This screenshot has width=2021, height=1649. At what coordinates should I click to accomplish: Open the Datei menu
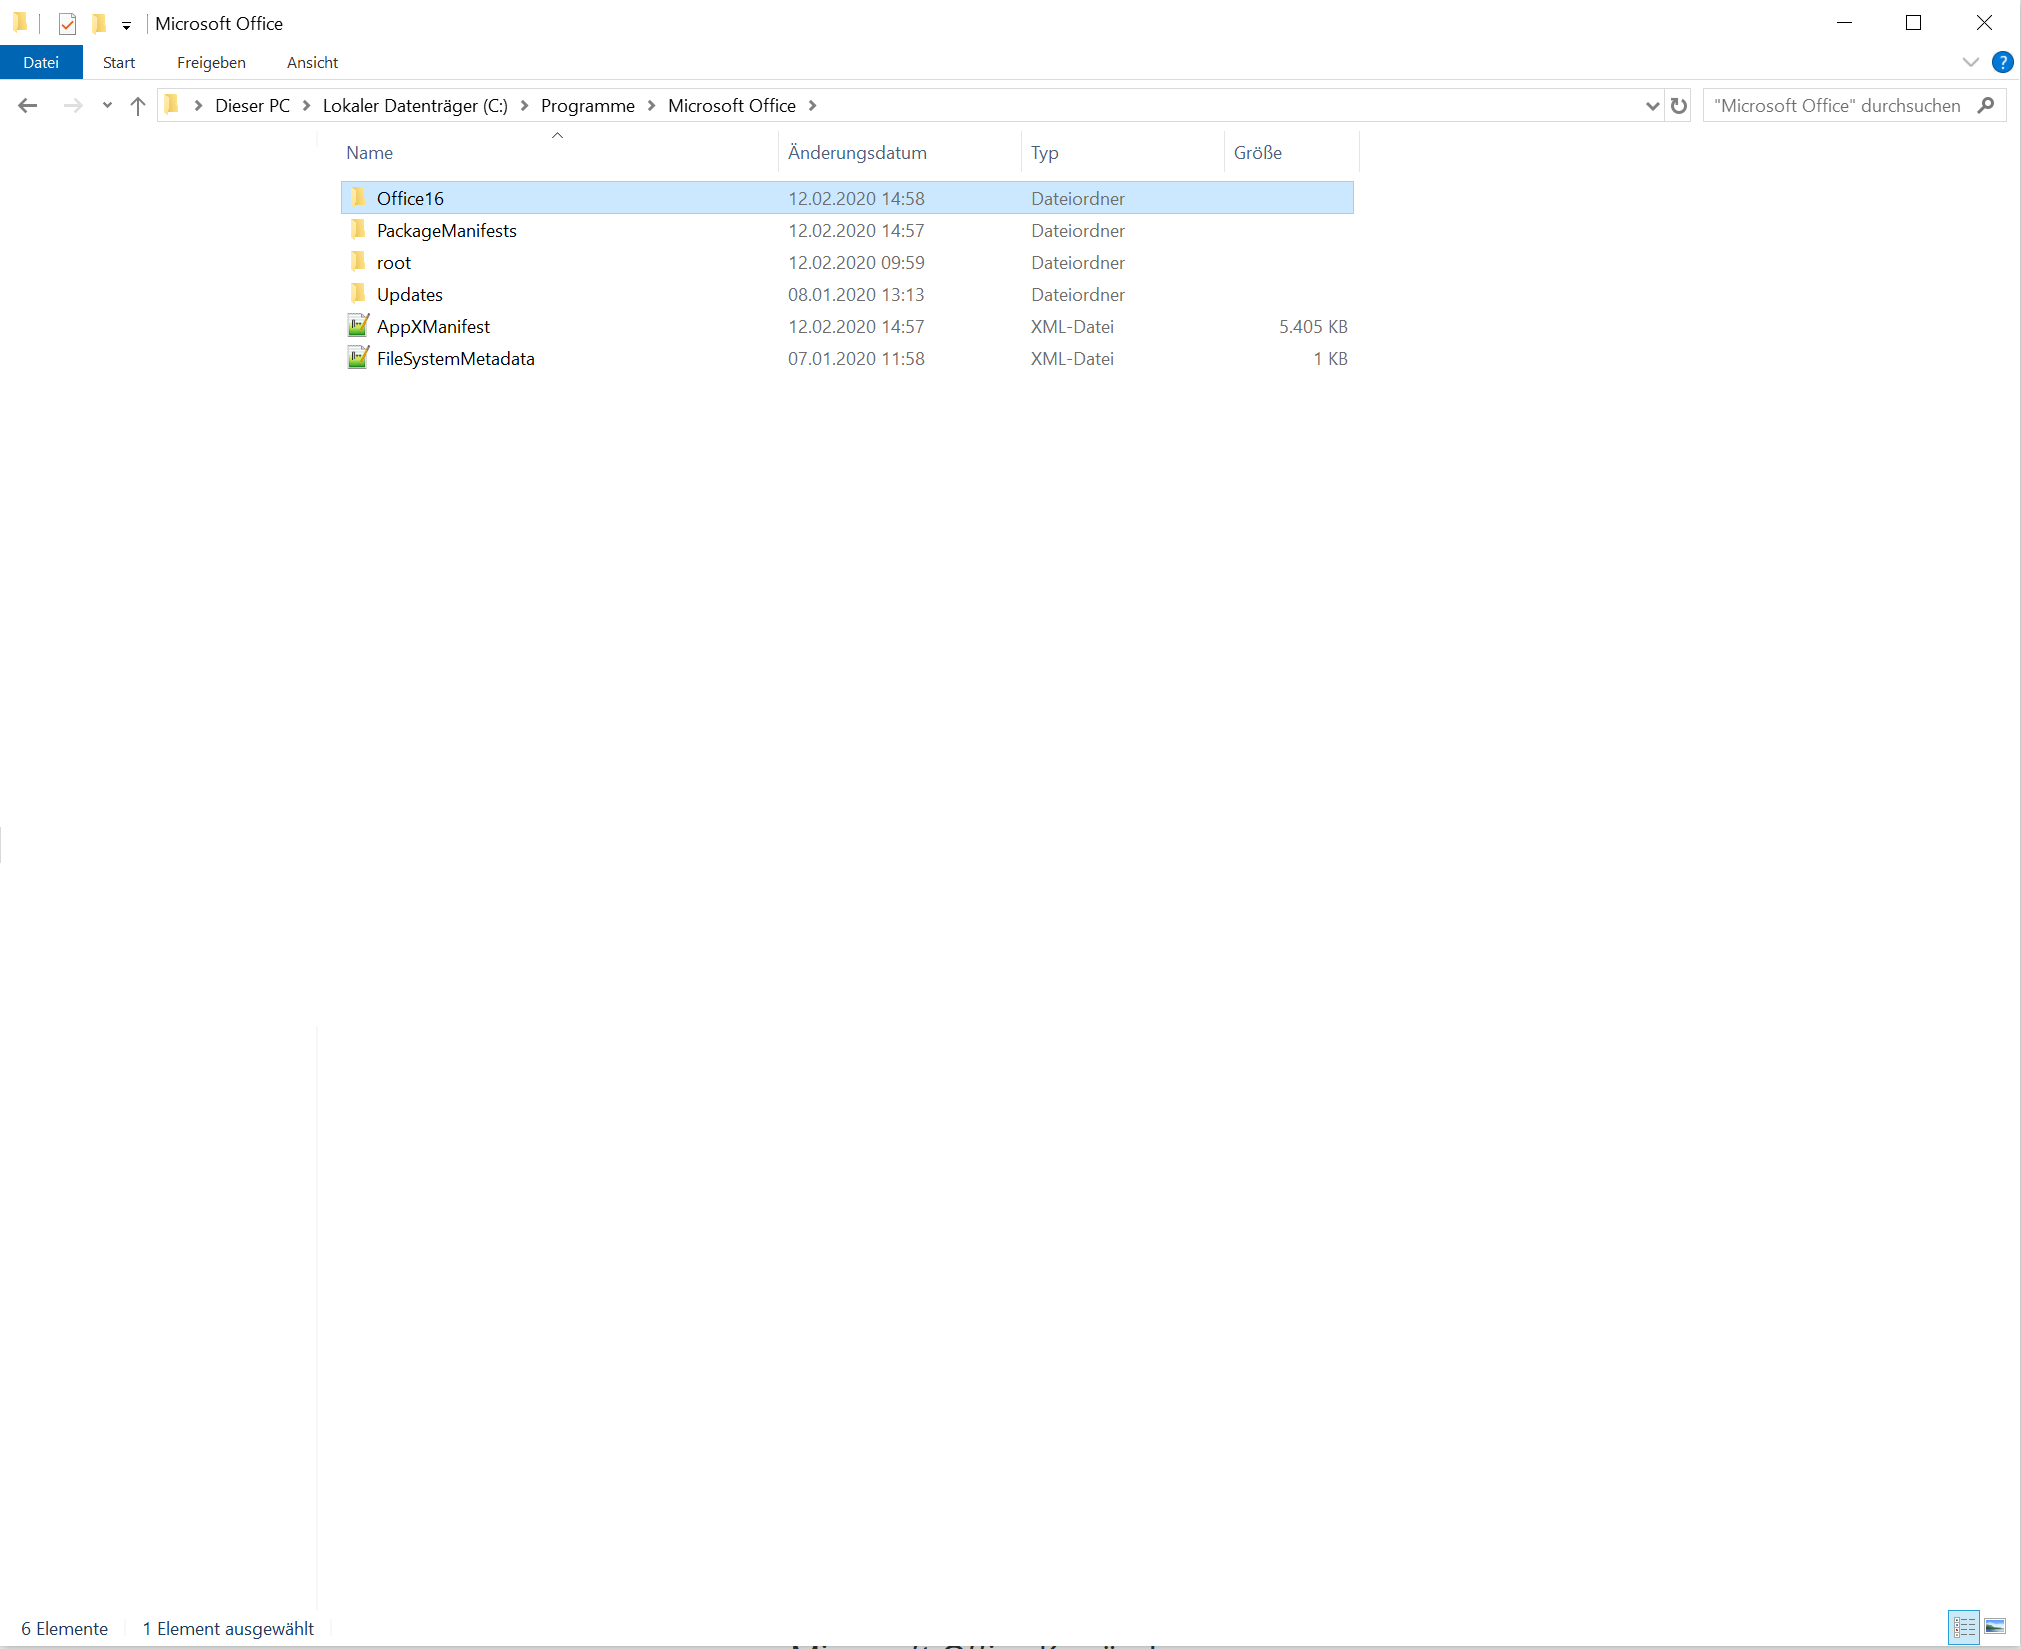pos(41,62)
